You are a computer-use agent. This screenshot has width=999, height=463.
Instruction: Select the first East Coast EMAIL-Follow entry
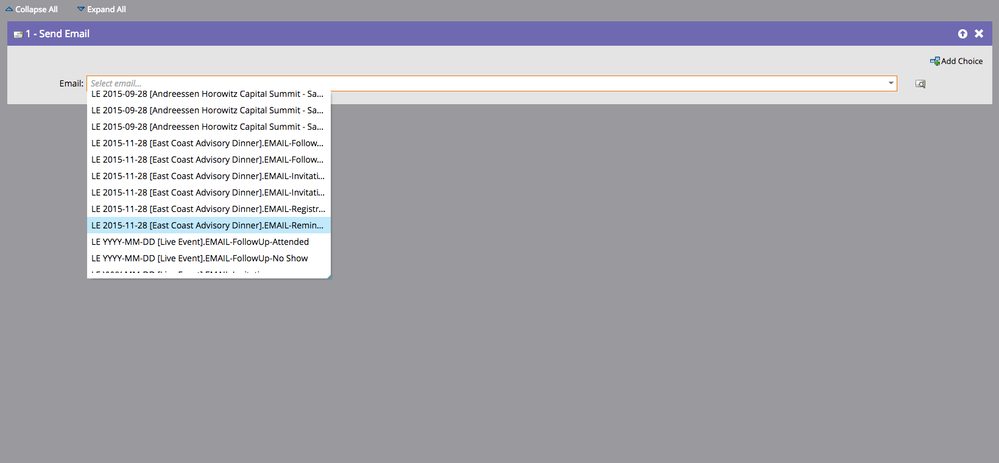[x=207, y=143]
